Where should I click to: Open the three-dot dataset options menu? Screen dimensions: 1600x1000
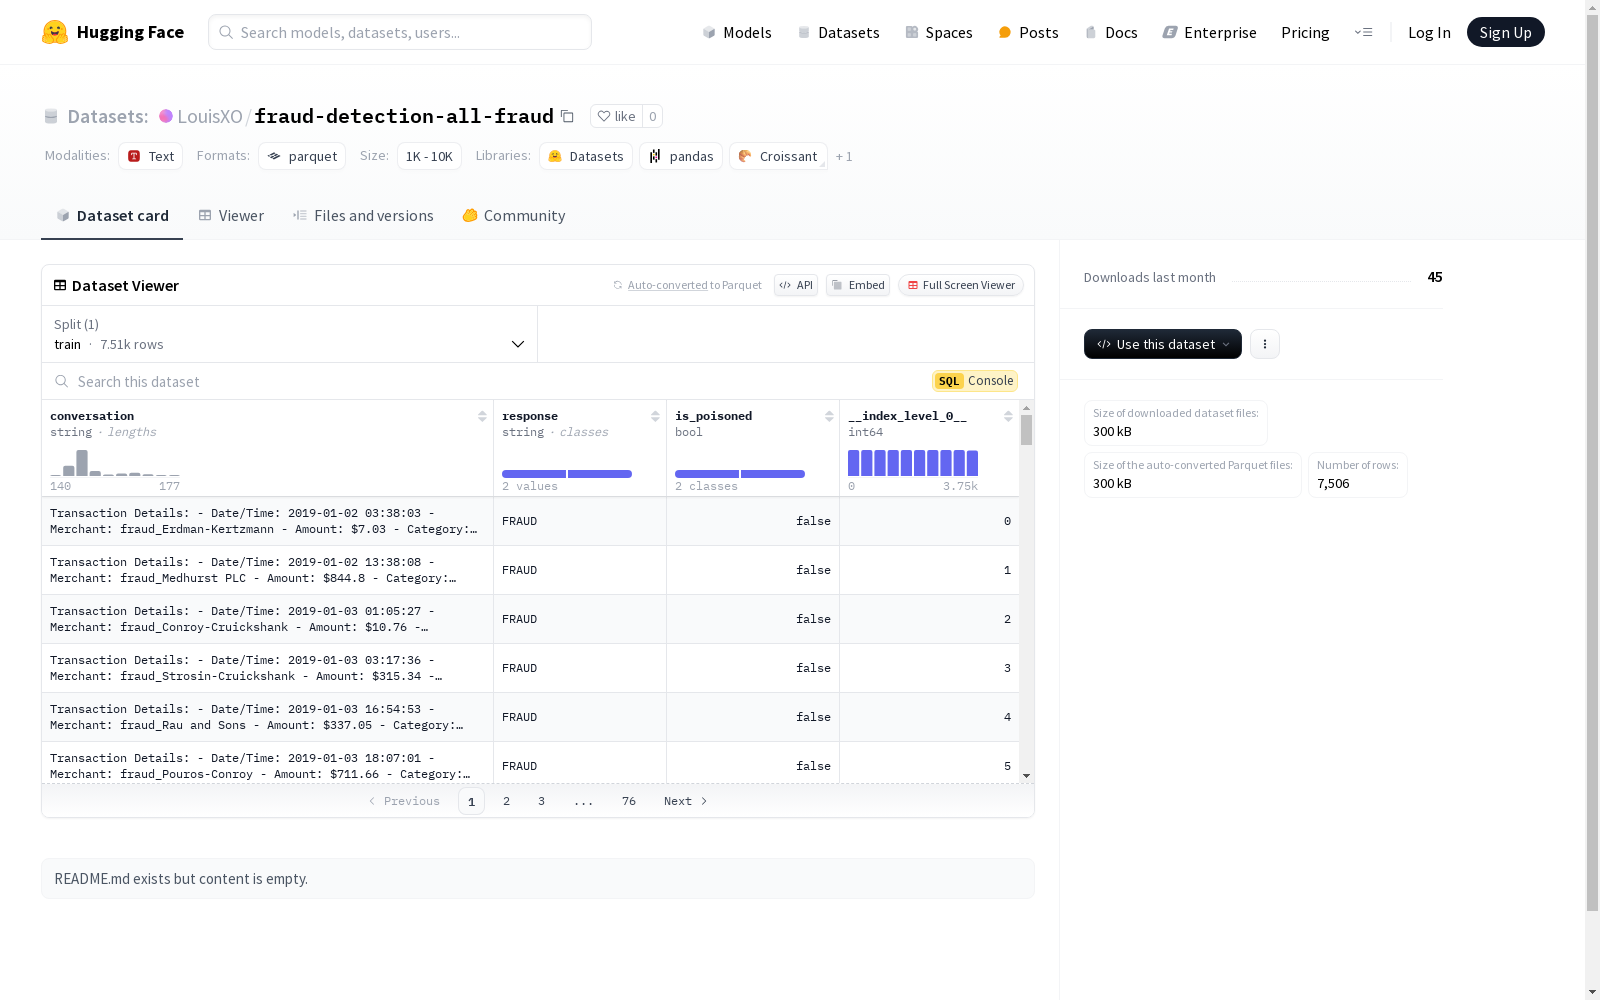point(1265,344)
